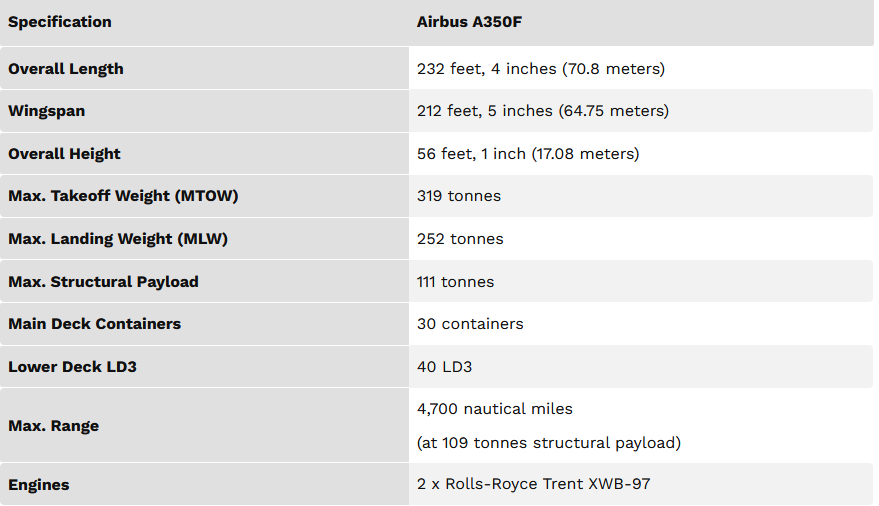This screenshot has height=506, width=879.
Task: Select the Overall Length row label
Action: coord(66,69)
